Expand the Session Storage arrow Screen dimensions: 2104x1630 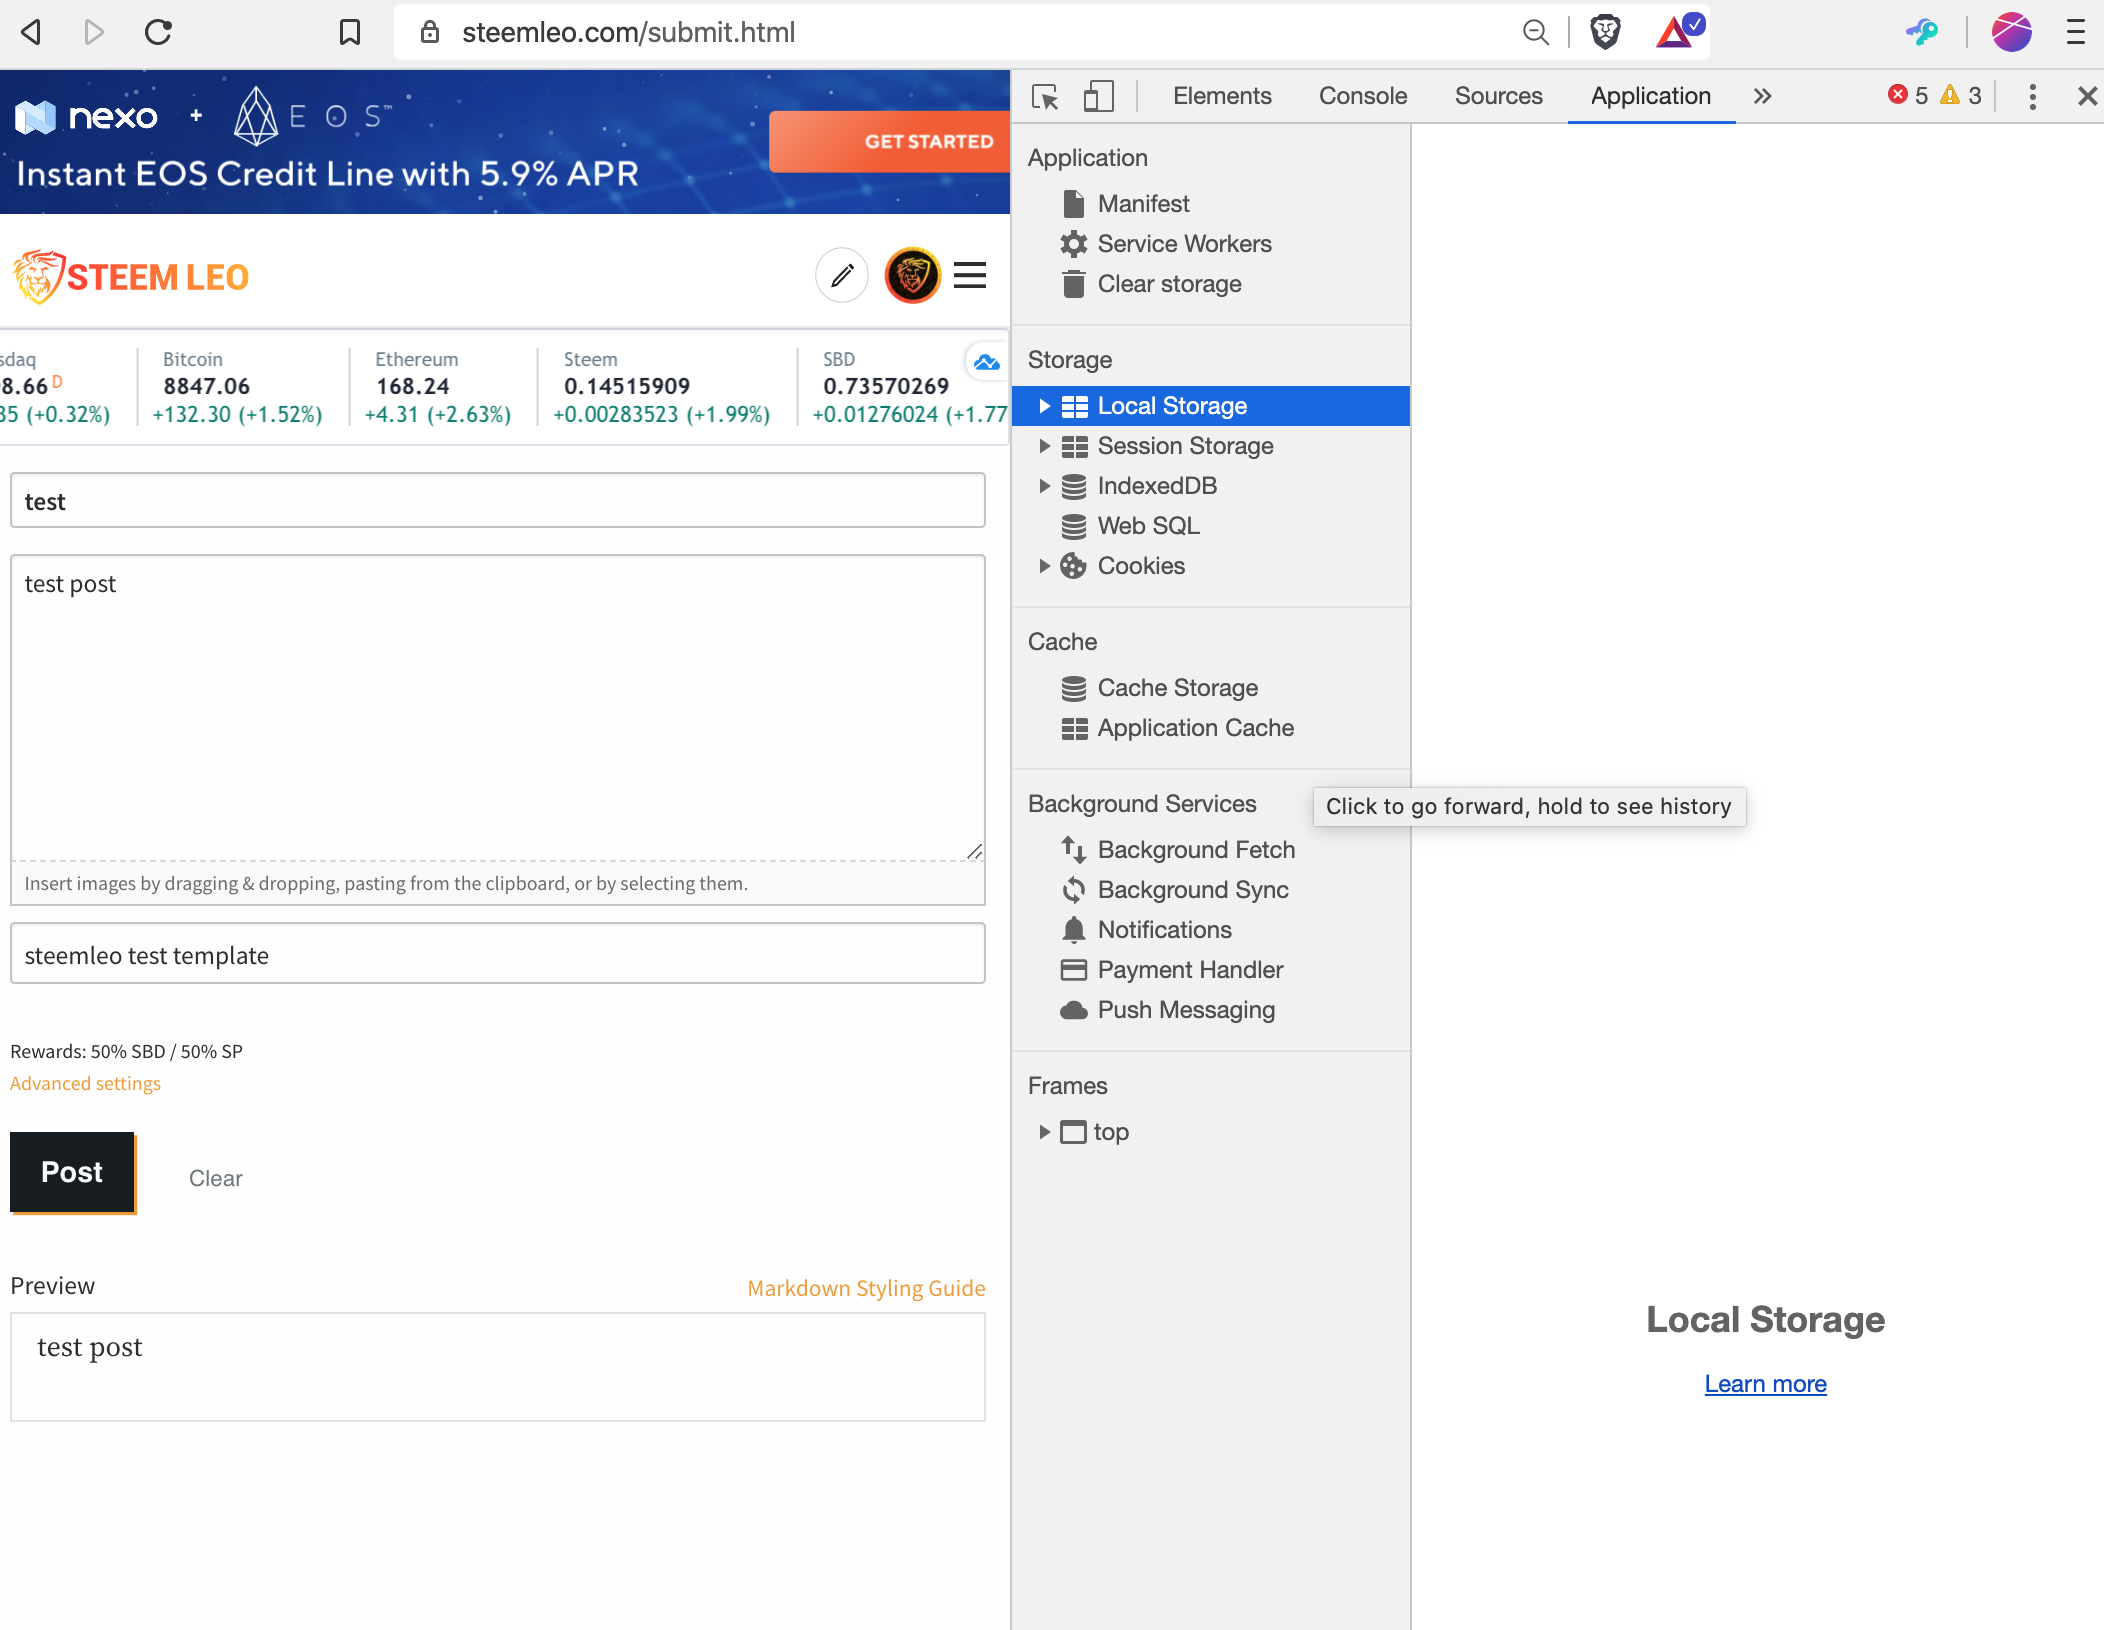point(1044,446)
